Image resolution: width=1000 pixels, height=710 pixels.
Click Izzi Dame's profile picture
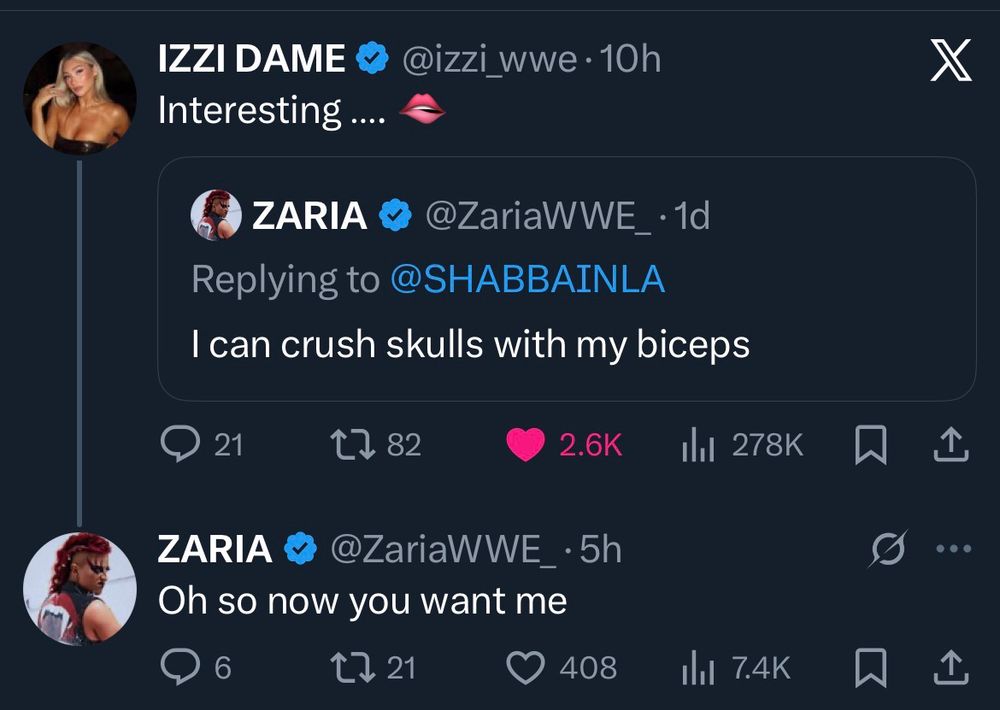(80, 98)
